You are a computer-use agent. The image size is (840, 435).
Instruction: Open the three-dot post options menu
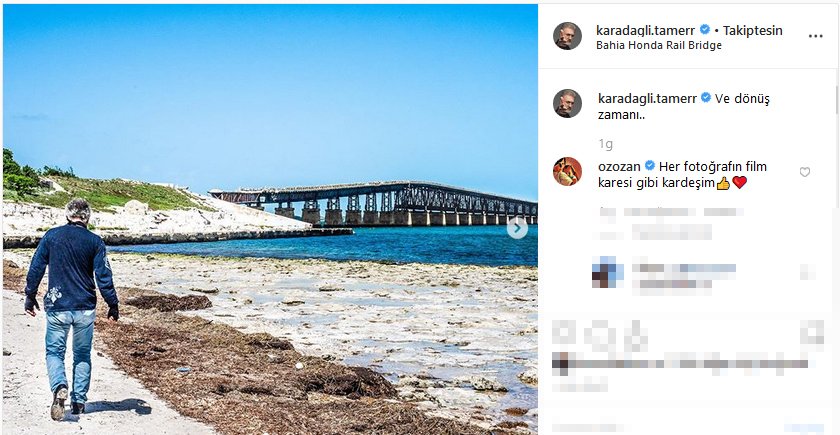[x=815, y=36]
